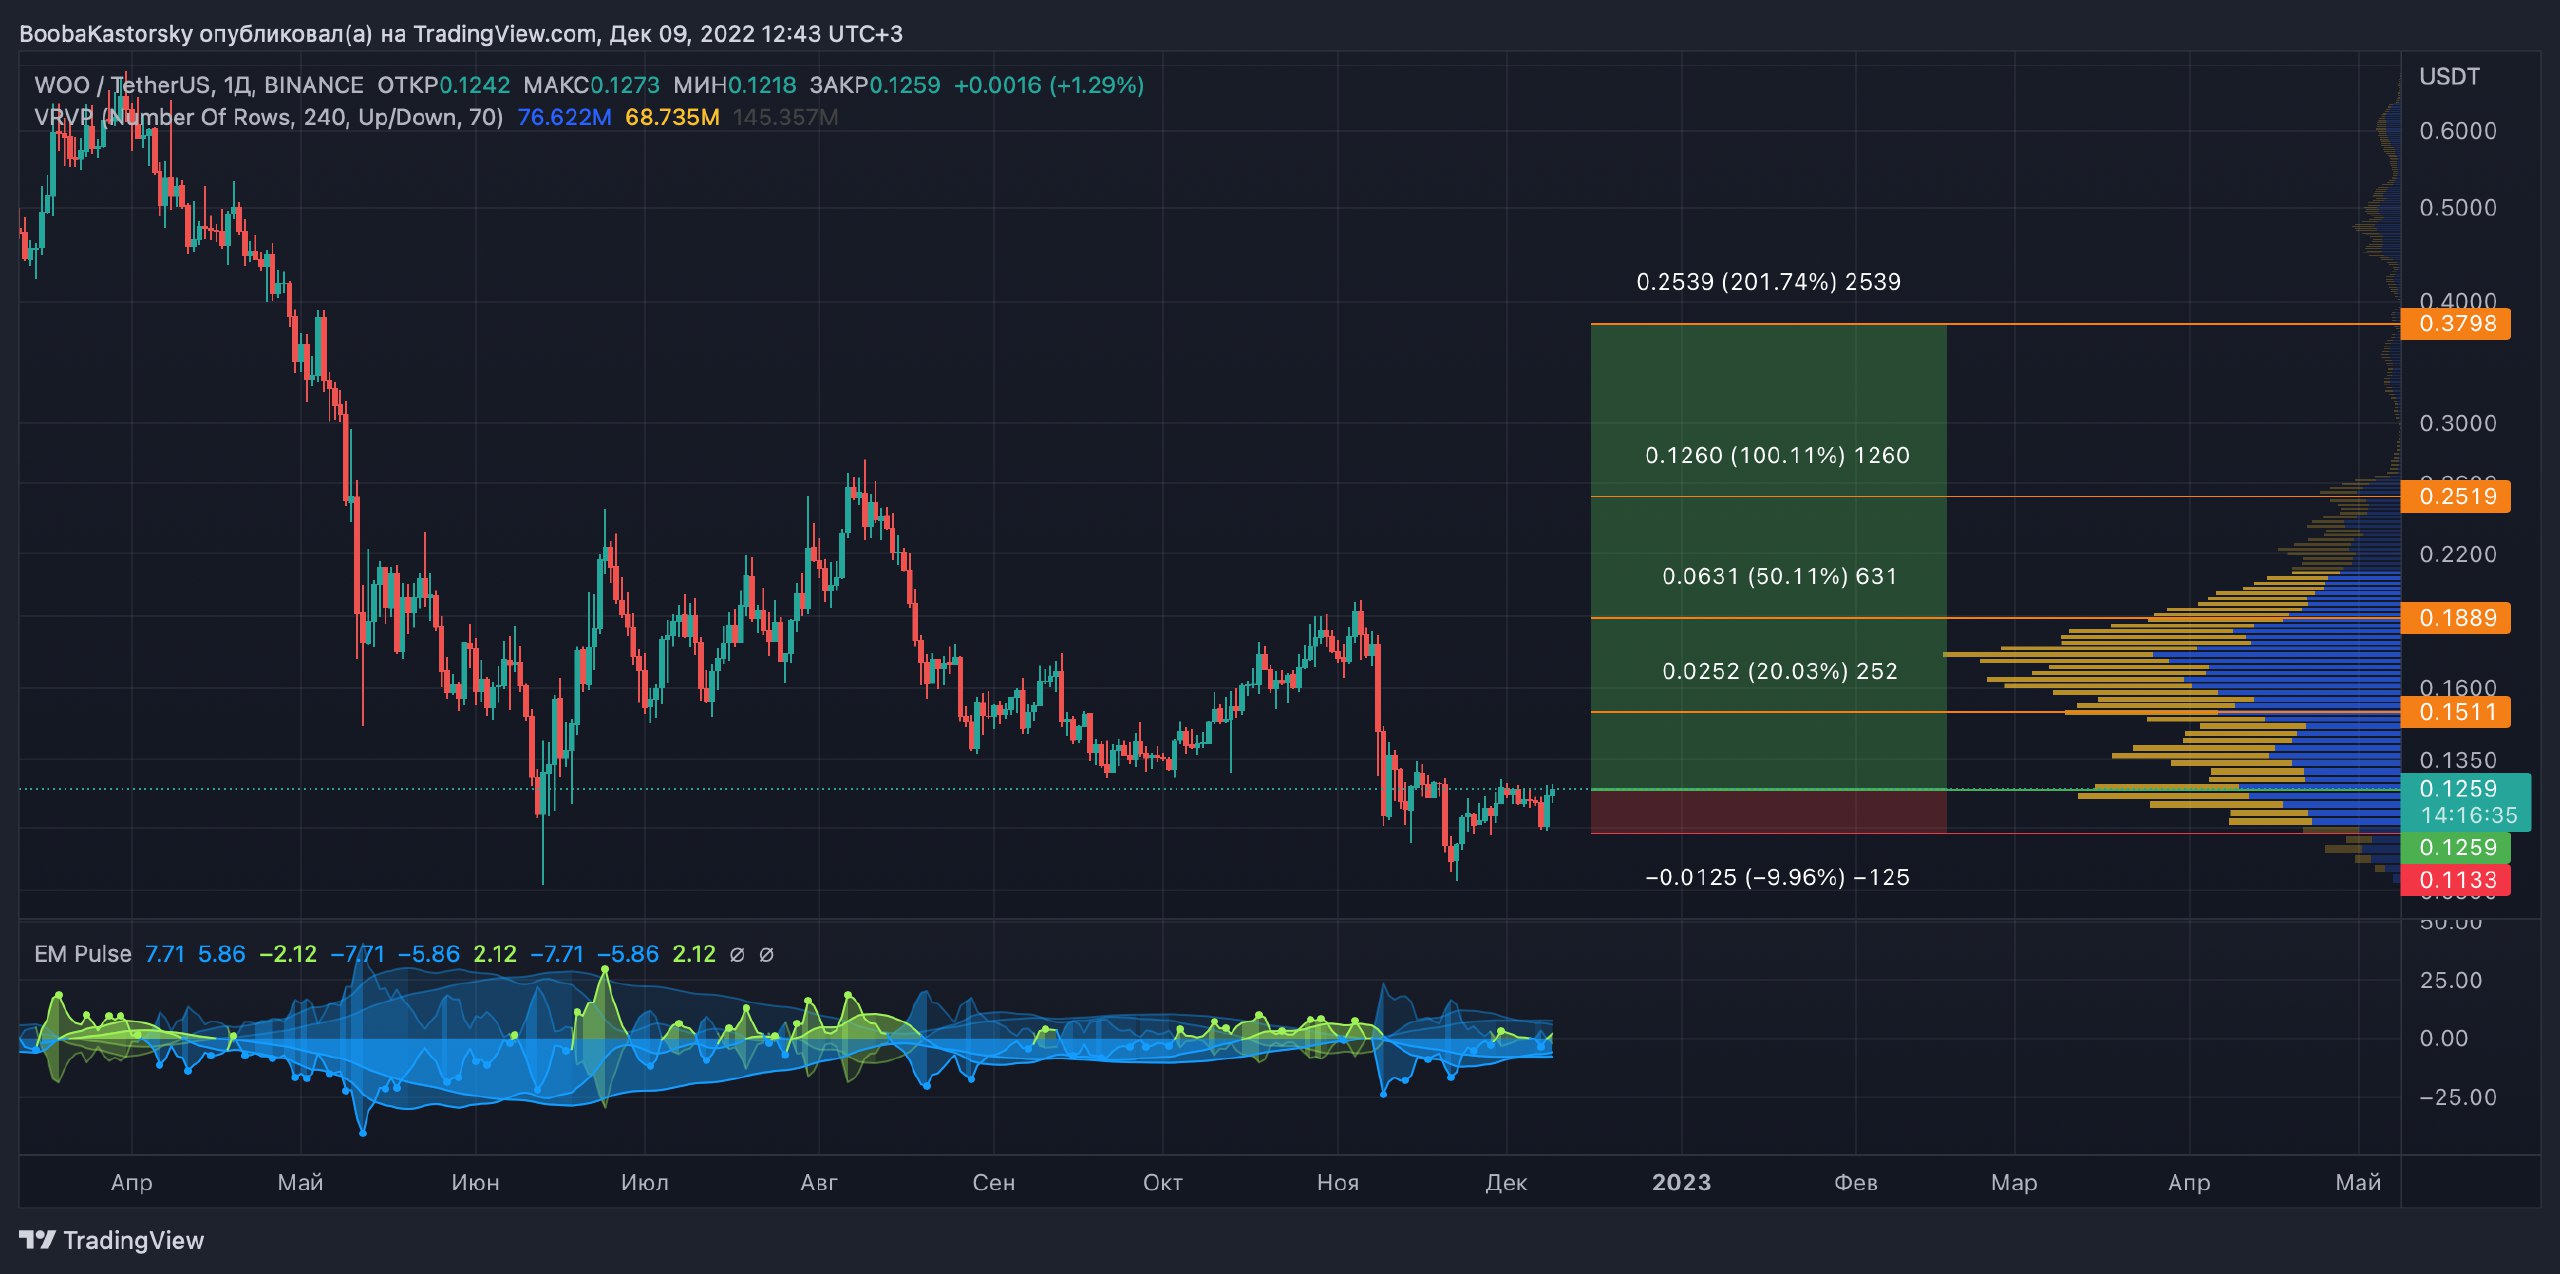Click the ОТКР 0.1242 open value

(x=443, y=85)
